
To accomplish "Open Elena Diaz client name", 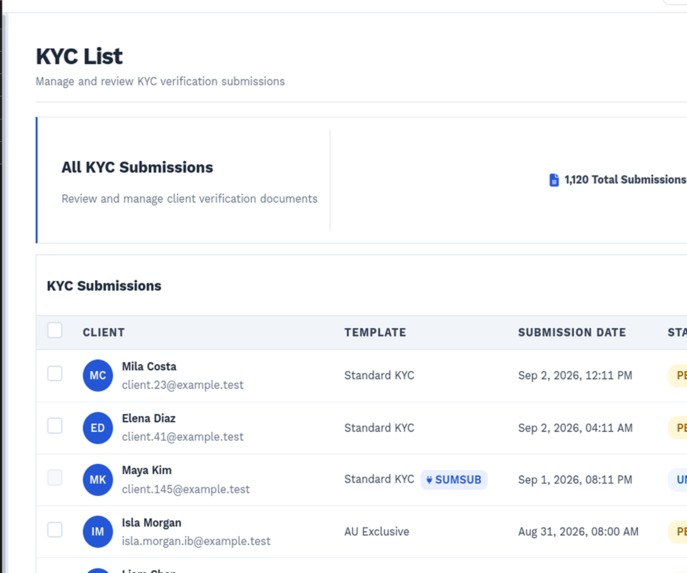I will click(x=149, y=418).
